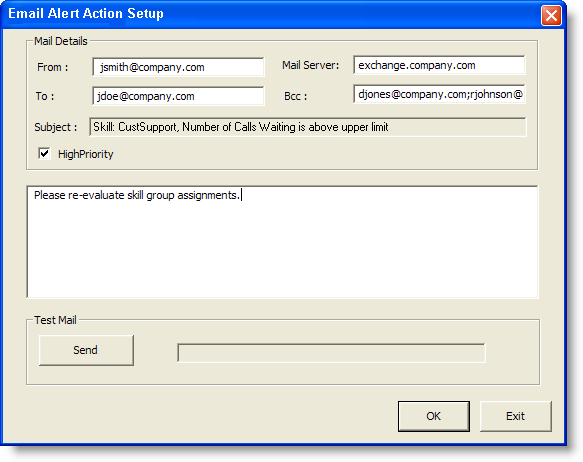Viewport: 583px width, 462px height.
Task: Click the "To :" label
Action: coord(45,96)
